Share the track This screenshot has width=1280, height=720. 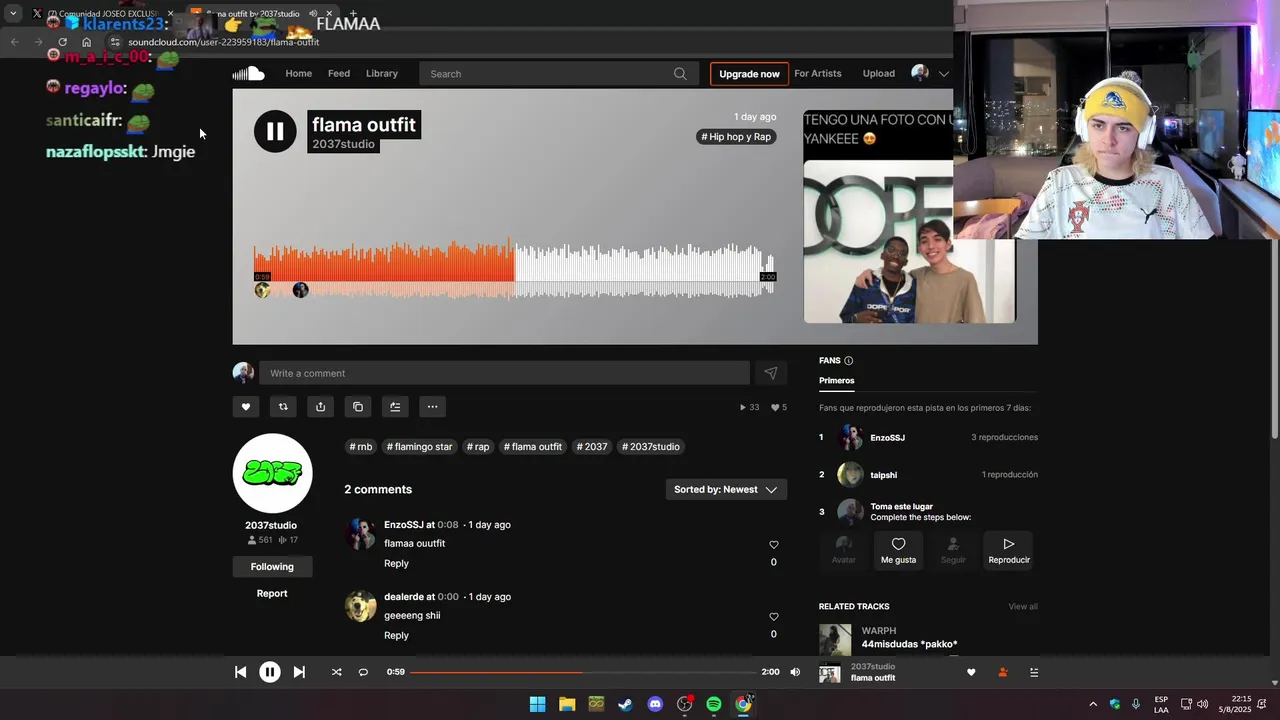pyautogui.click(x=320, y=407)
